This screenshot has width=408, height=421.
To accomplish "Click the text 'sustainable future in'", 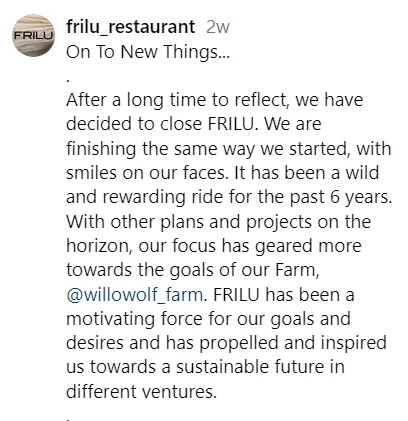I will coord(260,367).
